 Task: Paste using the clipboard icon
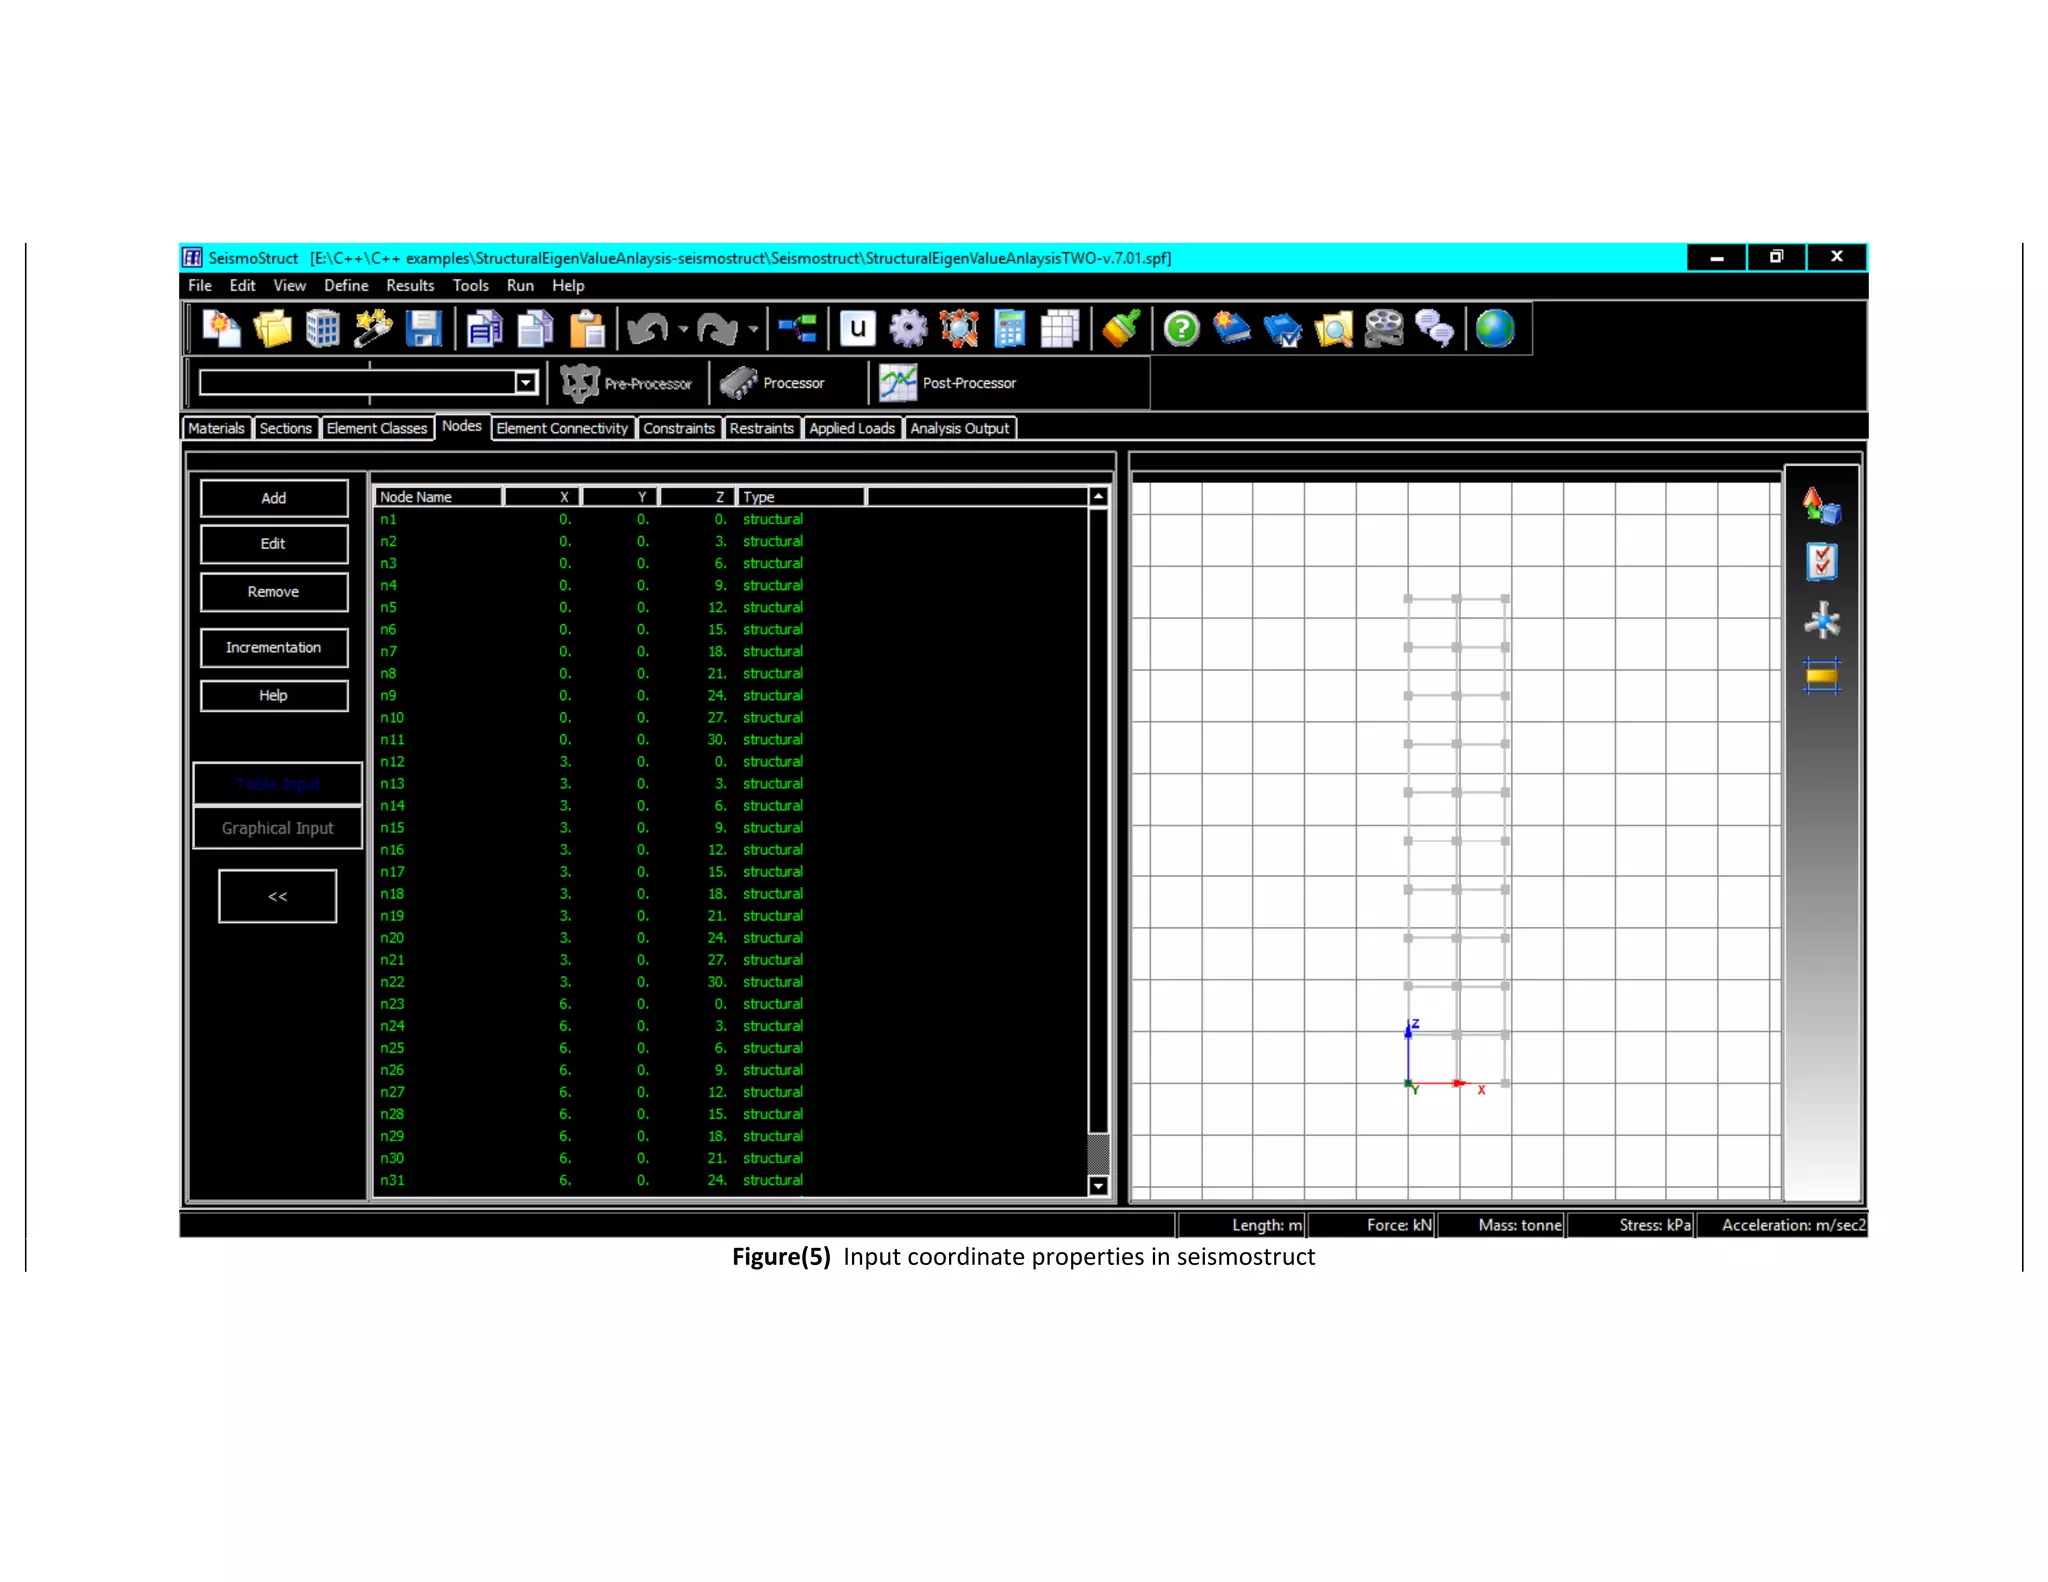[x=587, y=329]
